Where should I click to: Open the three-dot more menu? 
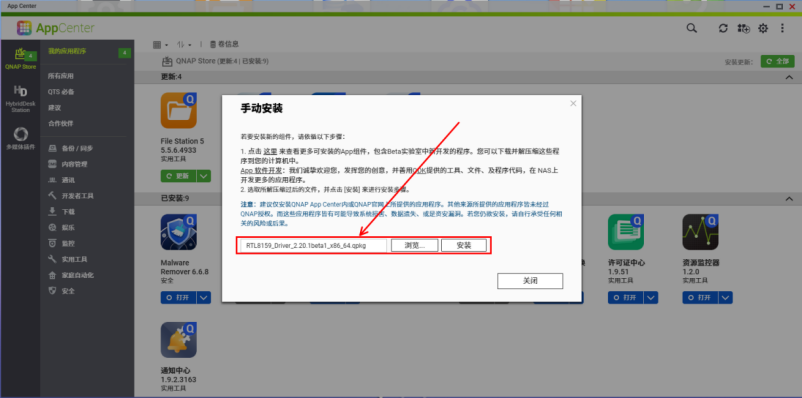tap(782, 29)
